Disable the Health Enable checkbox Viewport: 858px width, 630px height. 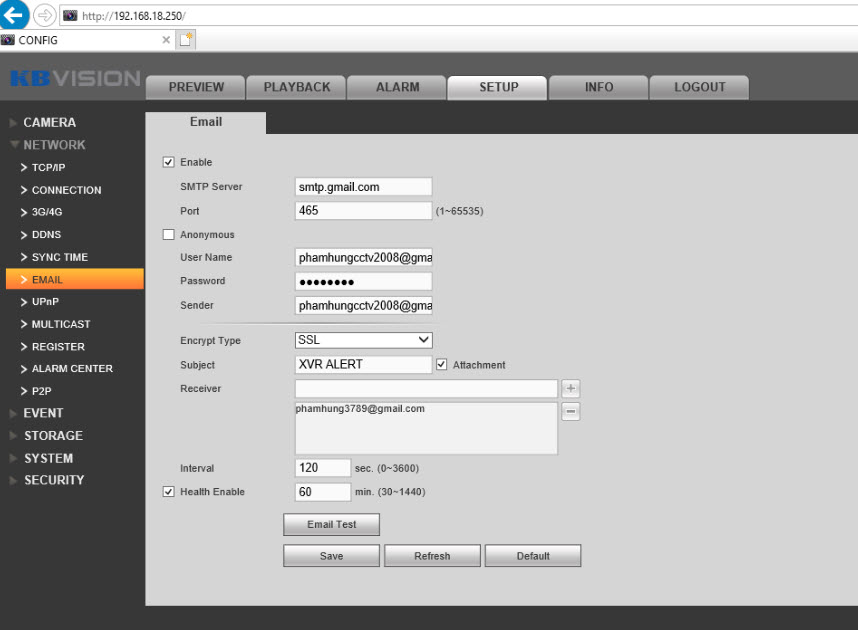point(168,492)
